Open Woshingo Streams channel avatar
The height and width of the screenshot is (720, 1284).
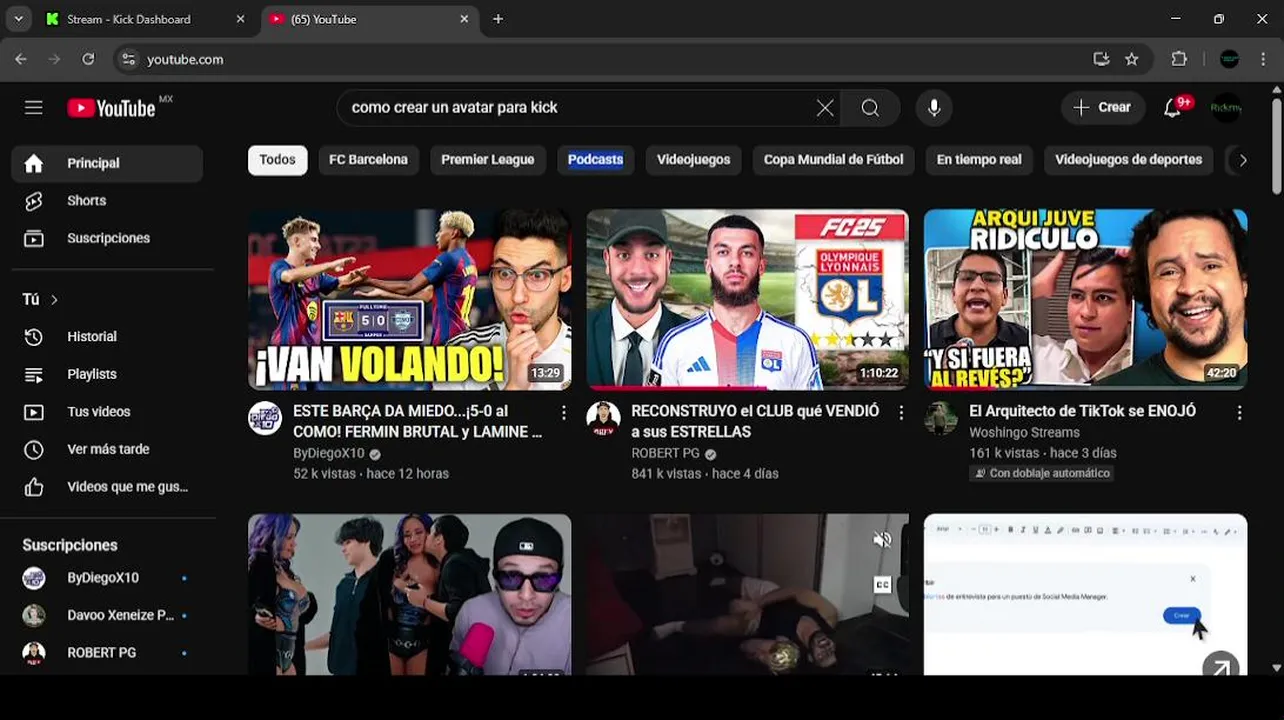941,418
